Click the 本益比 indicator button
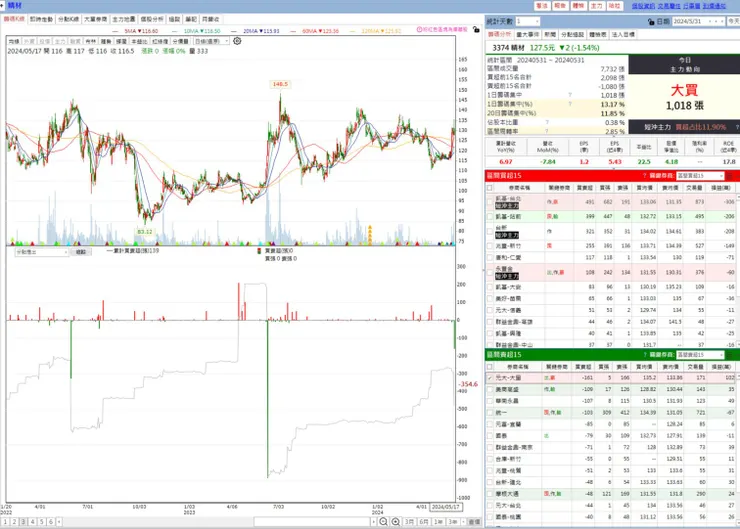This screenshot has height=529, width=740. [139, 42]
